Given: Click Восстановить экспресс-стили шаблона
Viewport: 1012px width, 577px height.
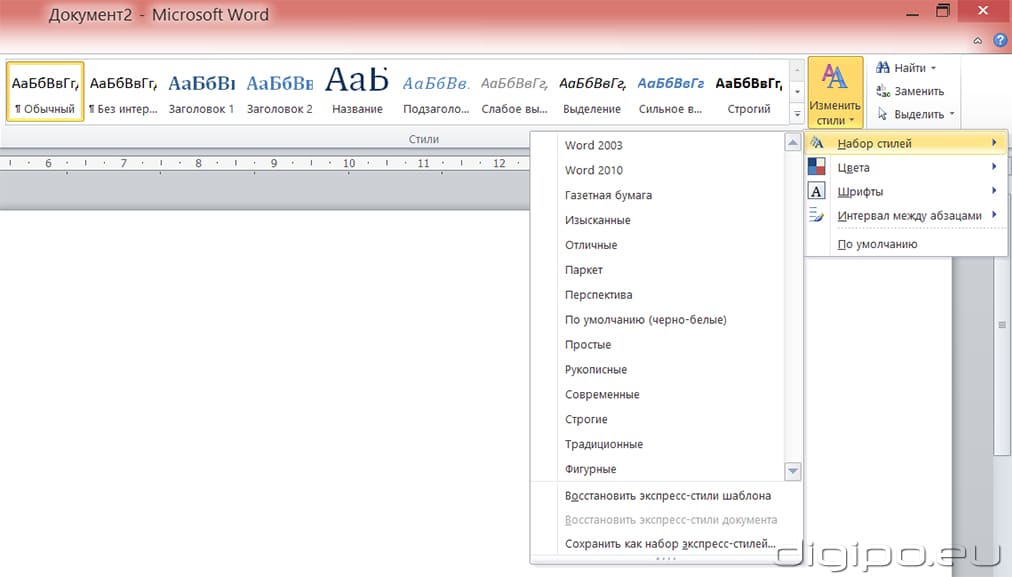Looking at the screenshot, I should click(x=667, y=495).
